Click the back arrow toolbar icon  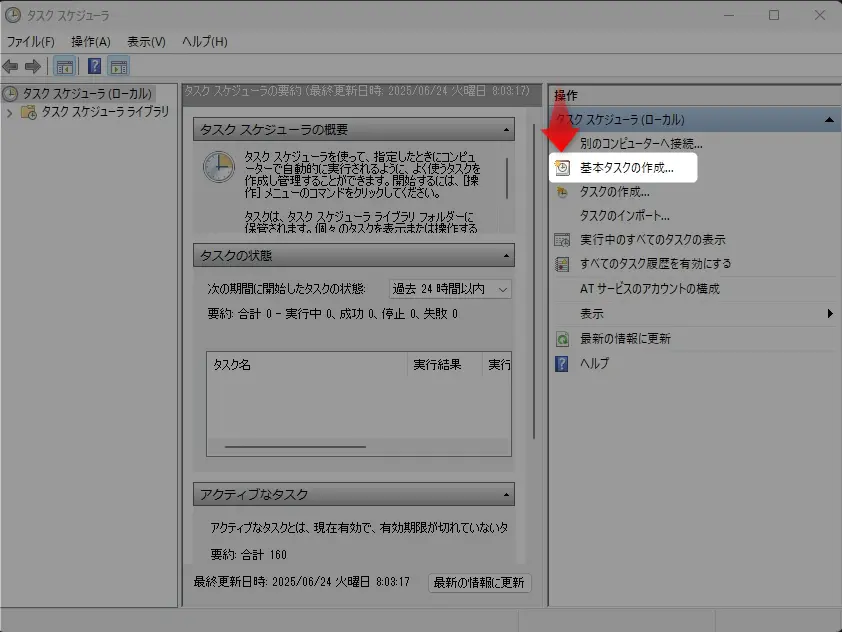[x=11, y=66]
